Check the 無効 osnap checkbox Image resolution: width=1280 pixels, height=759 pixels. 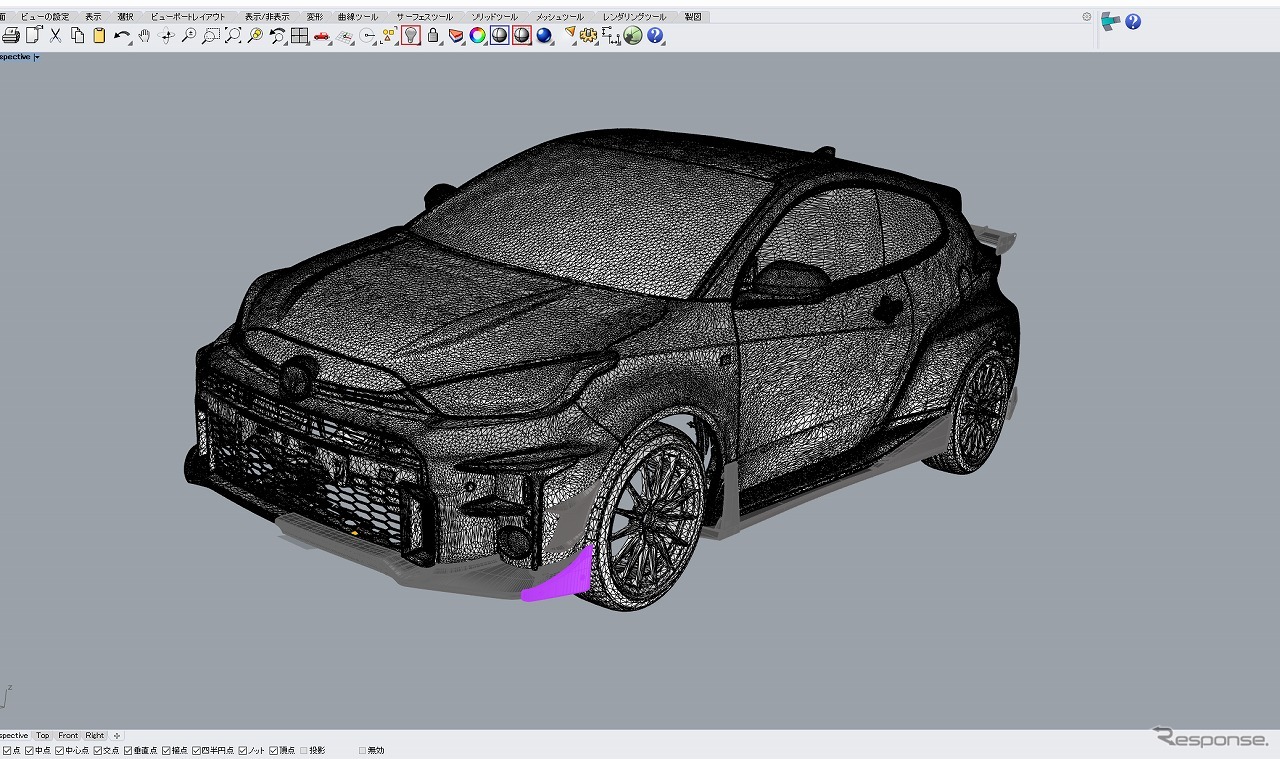click(x=362, y=750)
